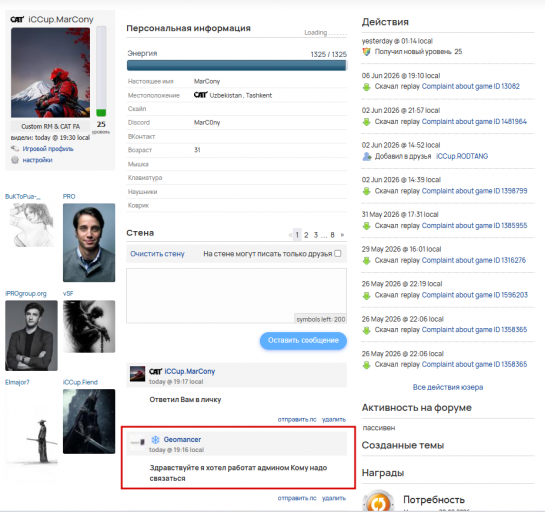
Task: Click the iCCup.Fiend friend name link
Action: pos(80,382)
